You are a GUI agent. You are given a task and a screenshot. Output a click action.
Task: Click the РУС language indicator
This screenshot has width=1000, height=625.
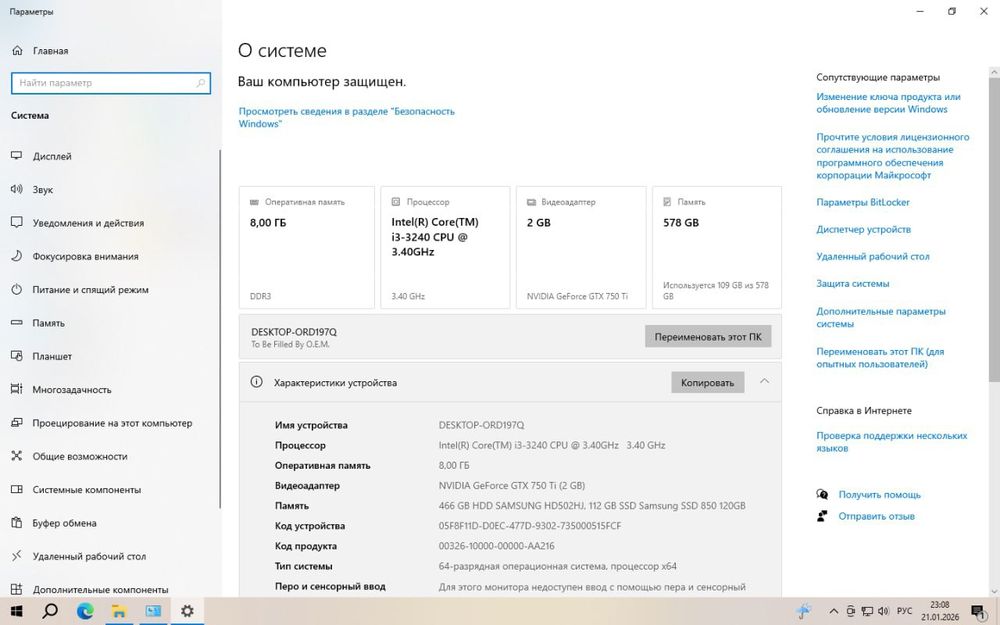(904, 611)
